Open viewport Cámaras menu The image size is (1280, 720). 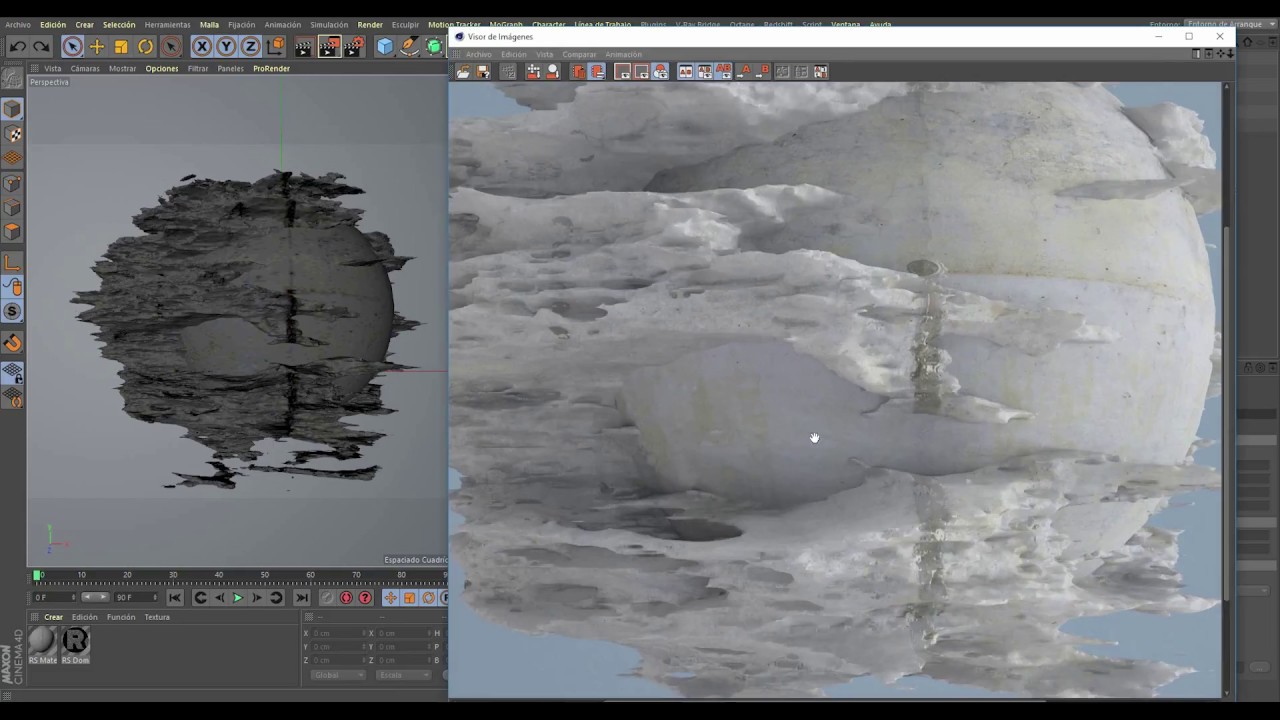tap(85, 68)
